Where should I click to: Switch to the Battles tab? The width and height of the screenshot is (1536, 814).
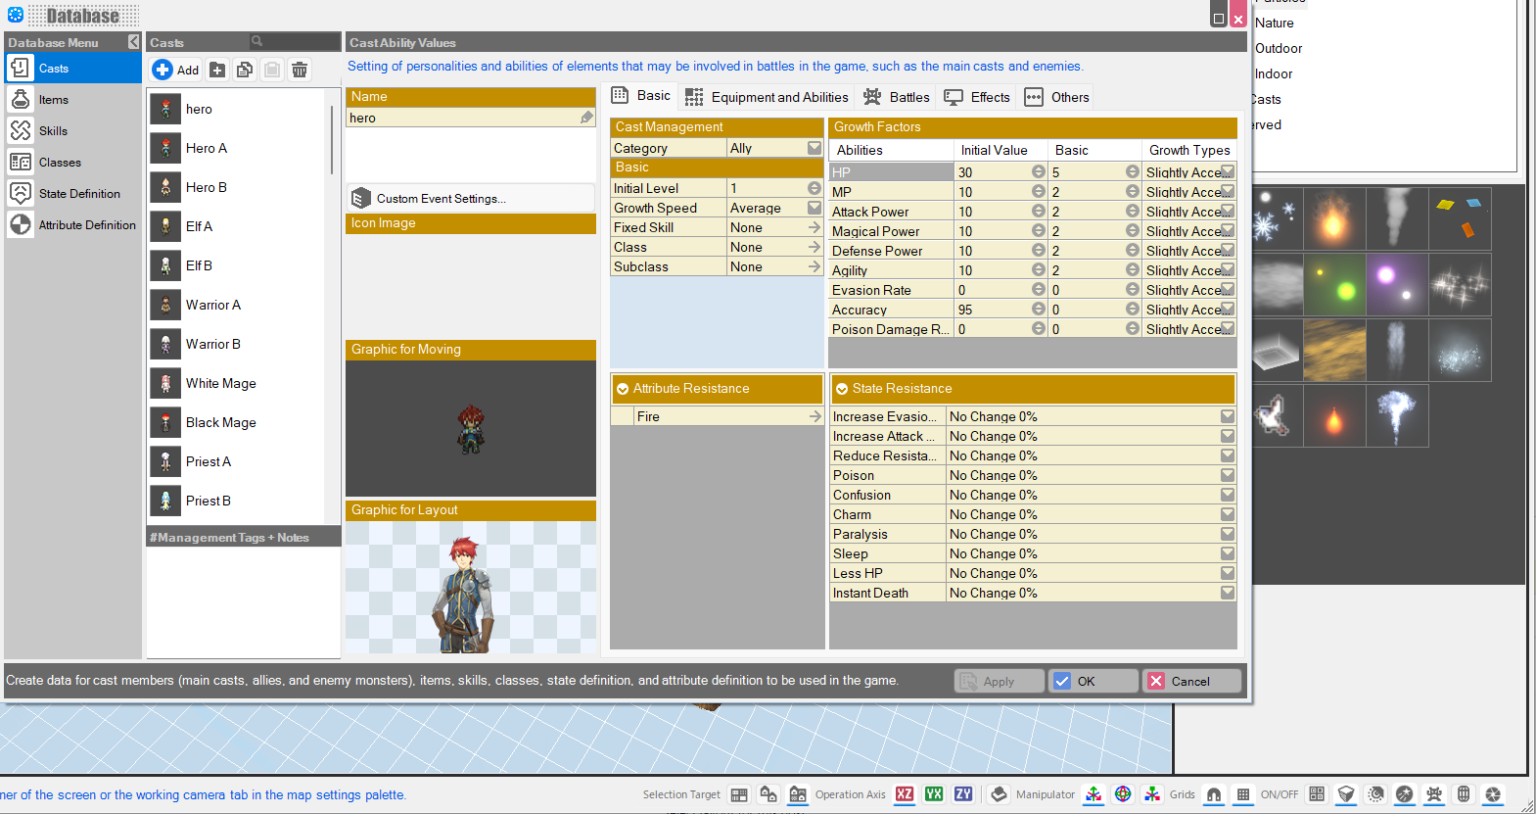pos(896,96)
